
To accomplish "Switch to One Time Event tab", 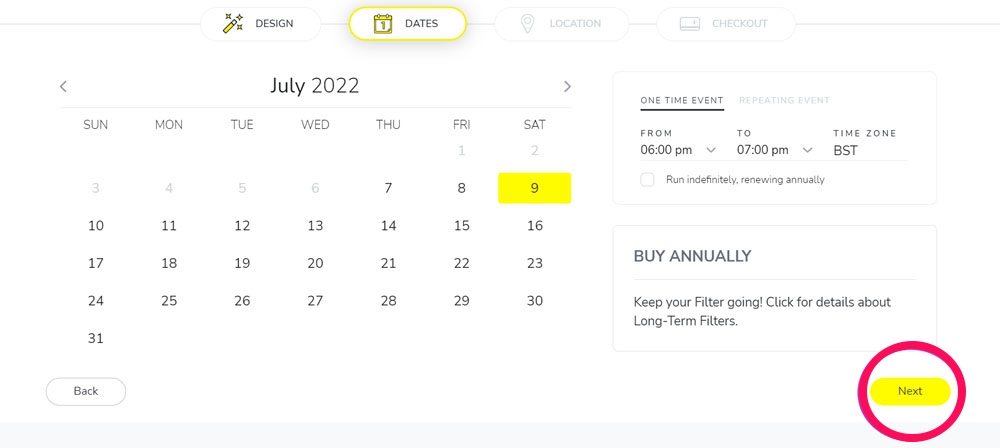I will 681,100.
